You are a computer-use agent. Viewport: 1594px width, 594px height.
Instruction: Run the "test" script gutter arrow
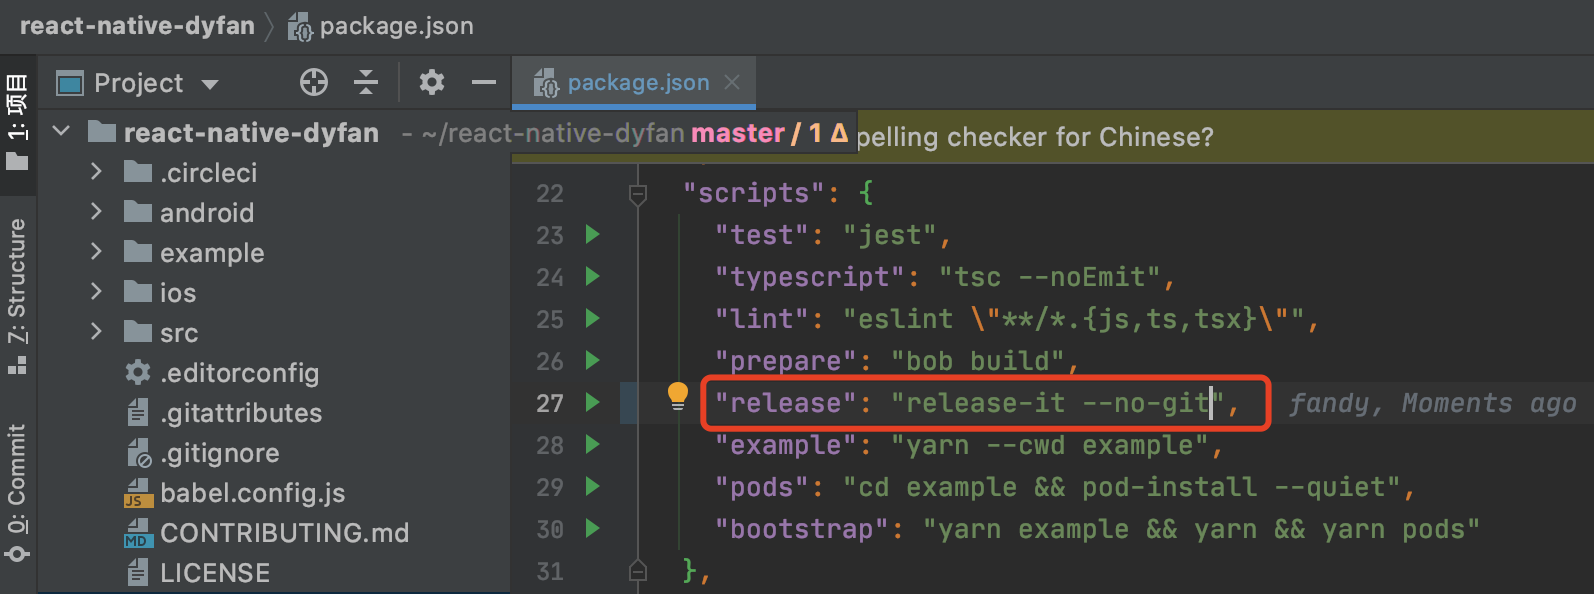pos(592,235)
